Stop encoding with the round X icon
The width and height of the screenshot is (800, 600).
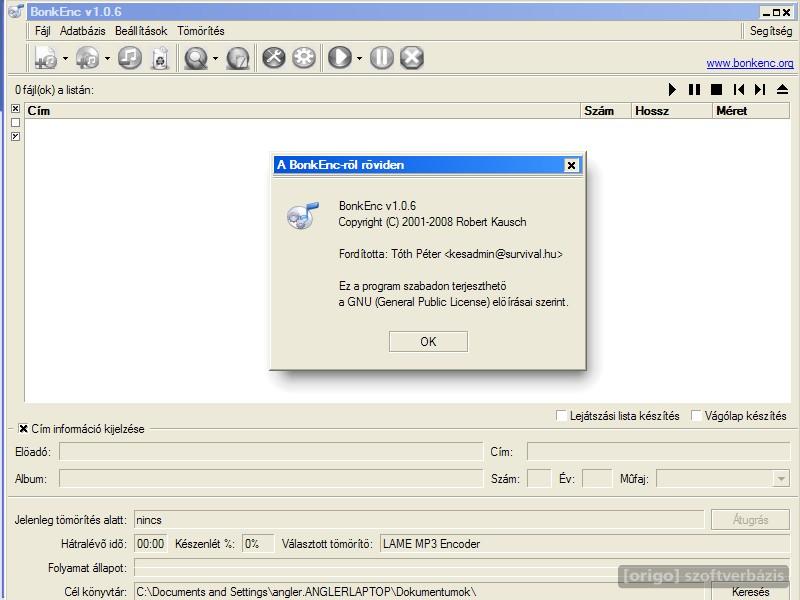pyautogui.click(x=412, y=57)
